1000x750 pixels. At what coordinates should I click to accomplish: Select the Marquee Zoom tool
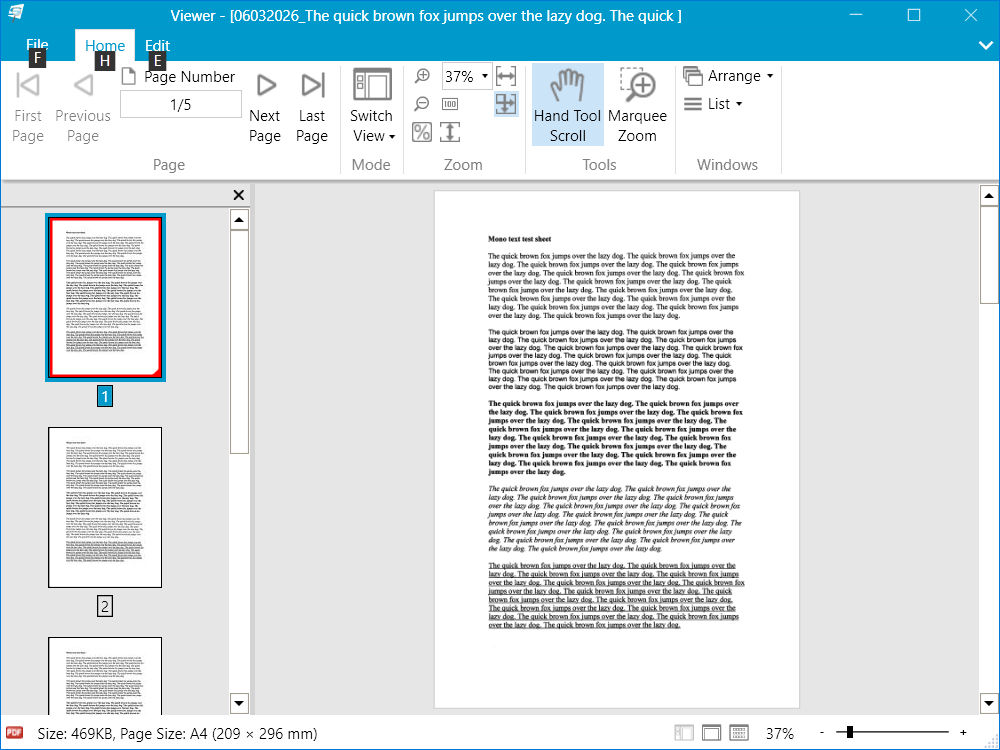[x=637, y=105]
